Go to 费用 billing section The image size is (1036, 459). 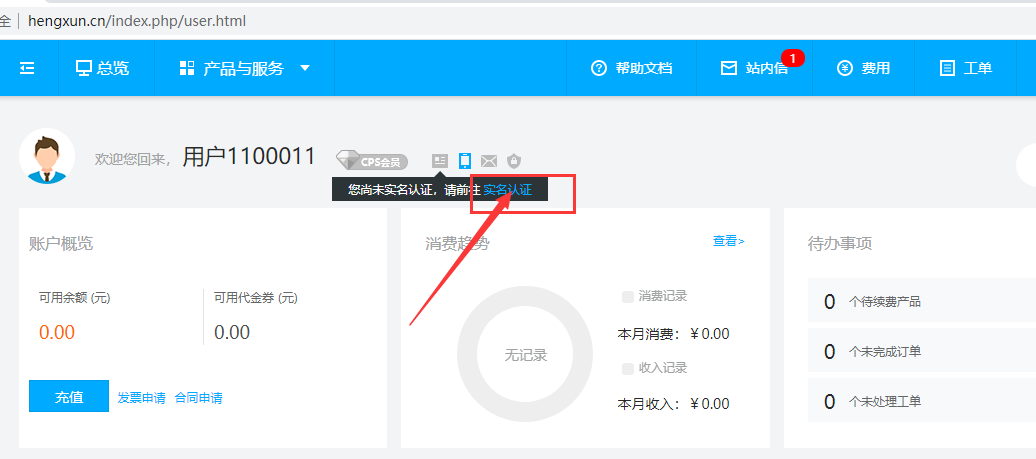coord(863,68)
